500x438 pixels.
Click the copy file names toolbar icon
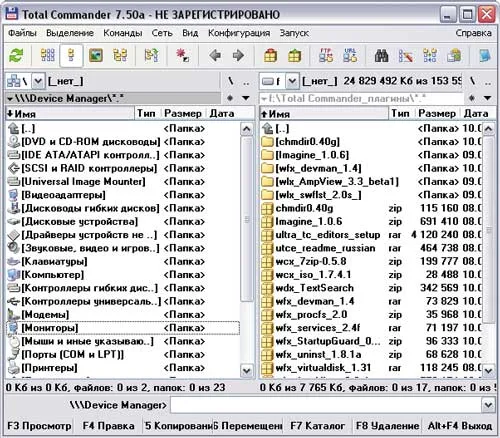454,55
